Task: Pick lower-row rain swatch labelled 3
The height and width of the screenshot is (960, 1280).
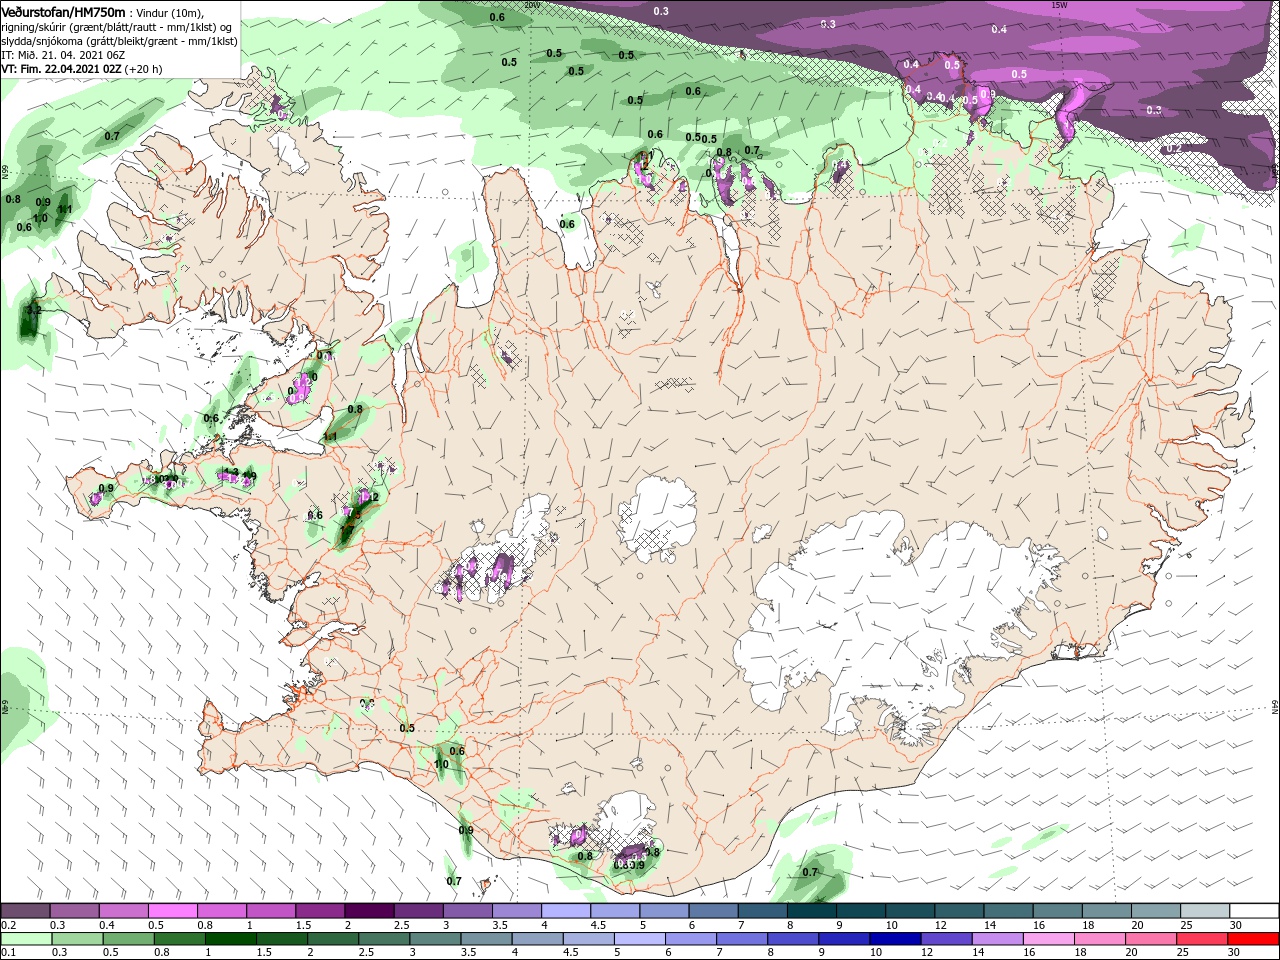Action: [435, 940]
